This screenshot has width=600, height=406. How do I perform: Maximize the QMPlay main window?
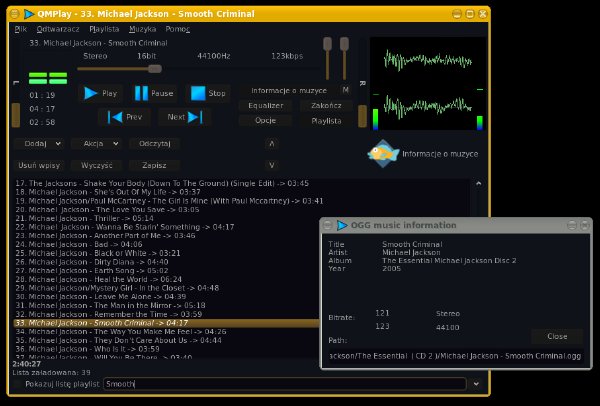[470, 14]
